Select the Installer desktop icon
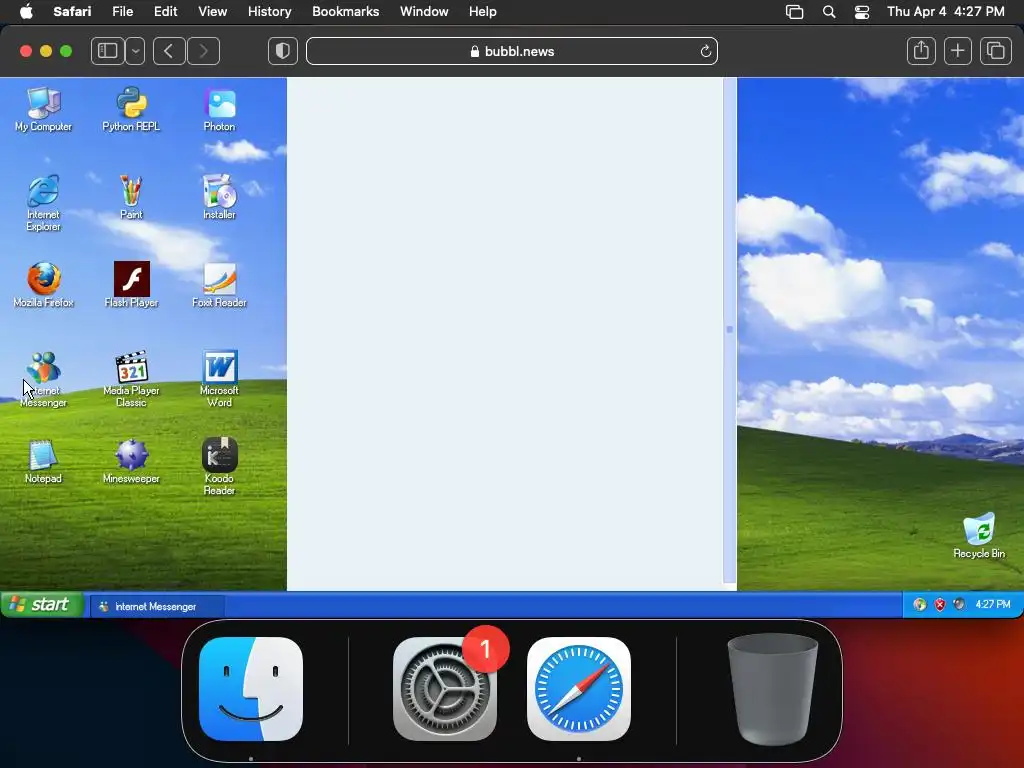The height and width of the screenshot is (768, 1024). point(219,197)
